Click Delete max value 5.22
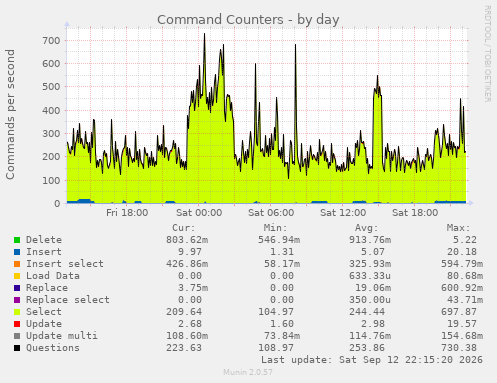This screenshot has height=383, width=497. click(x=465, y=240)
